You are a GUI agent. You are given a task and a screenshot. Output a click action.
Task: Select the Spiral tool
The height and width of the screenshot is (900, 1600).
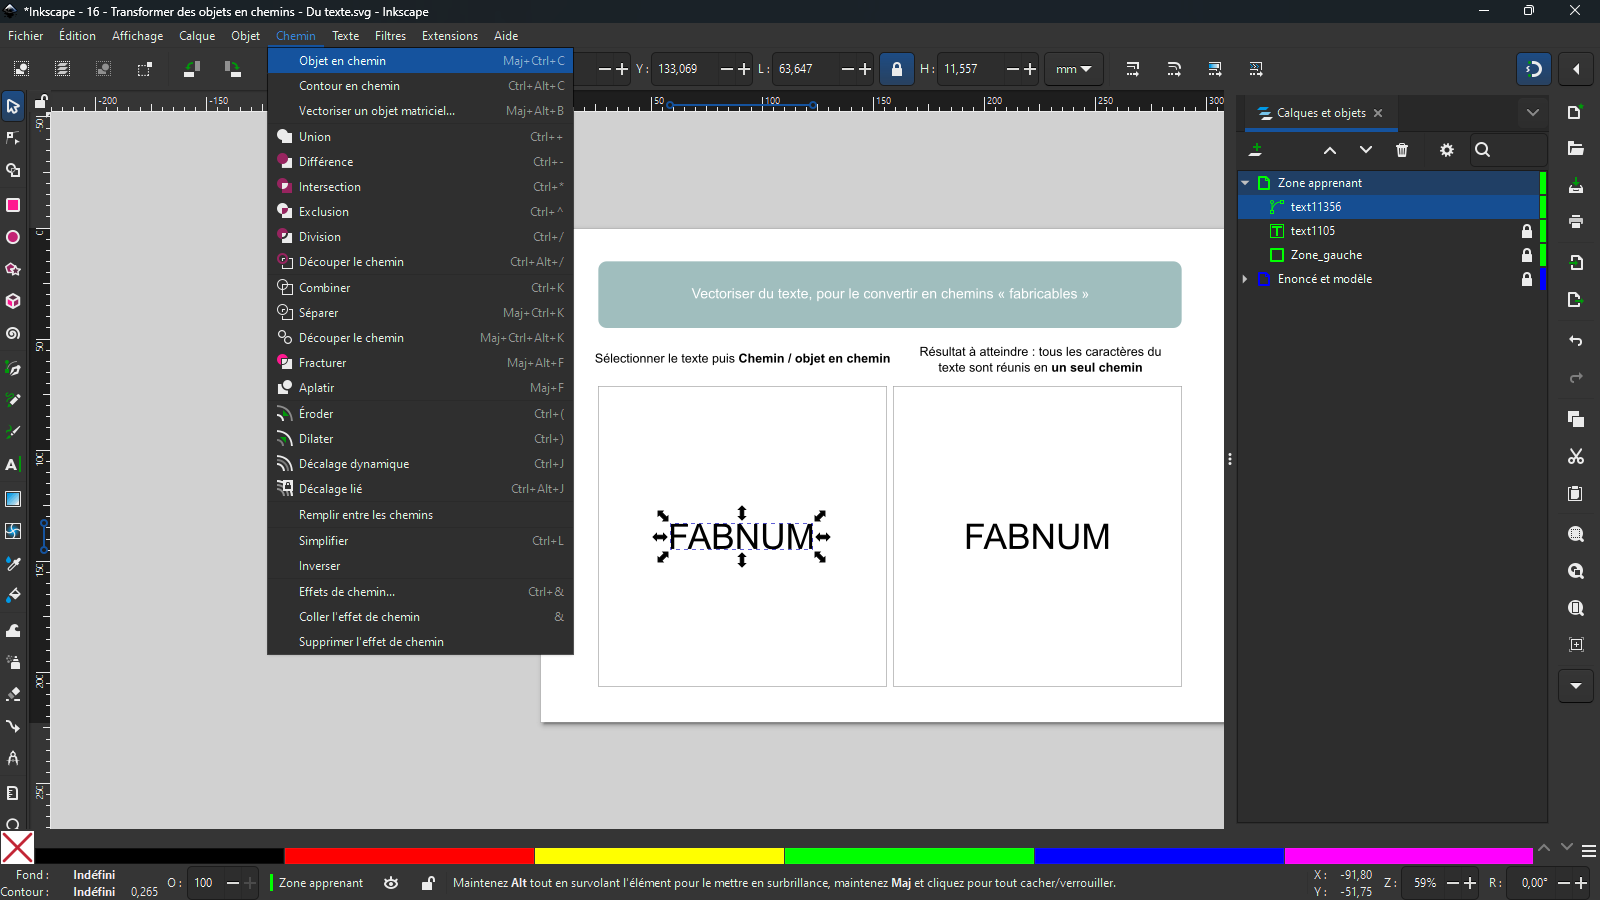pyautogui.click(x=13, y=334)
